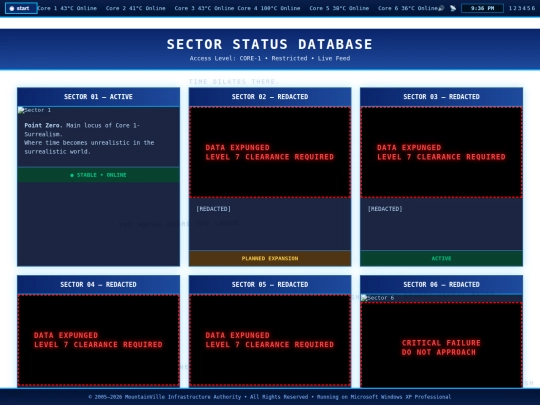Click Sector 04 DATA EXPUNGED panel

coord(98,340)
